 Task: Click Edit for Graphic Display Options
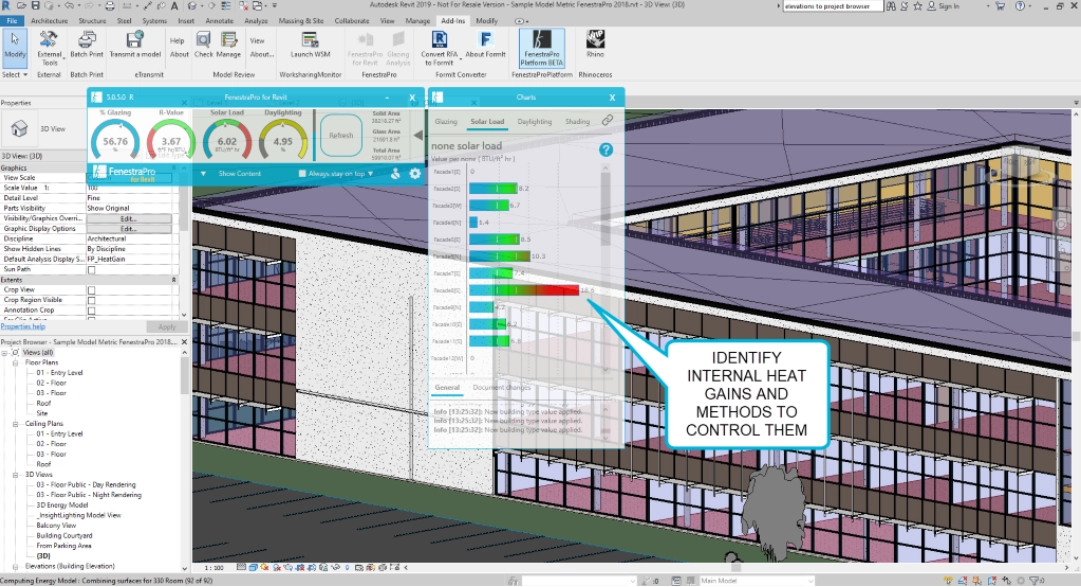click(129, 228)
